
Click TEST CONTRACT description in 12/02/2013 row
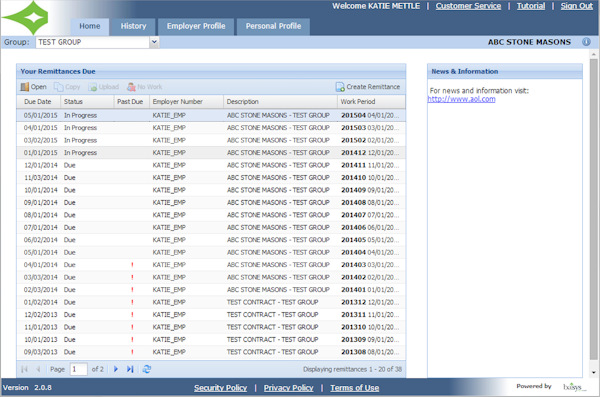272,315
